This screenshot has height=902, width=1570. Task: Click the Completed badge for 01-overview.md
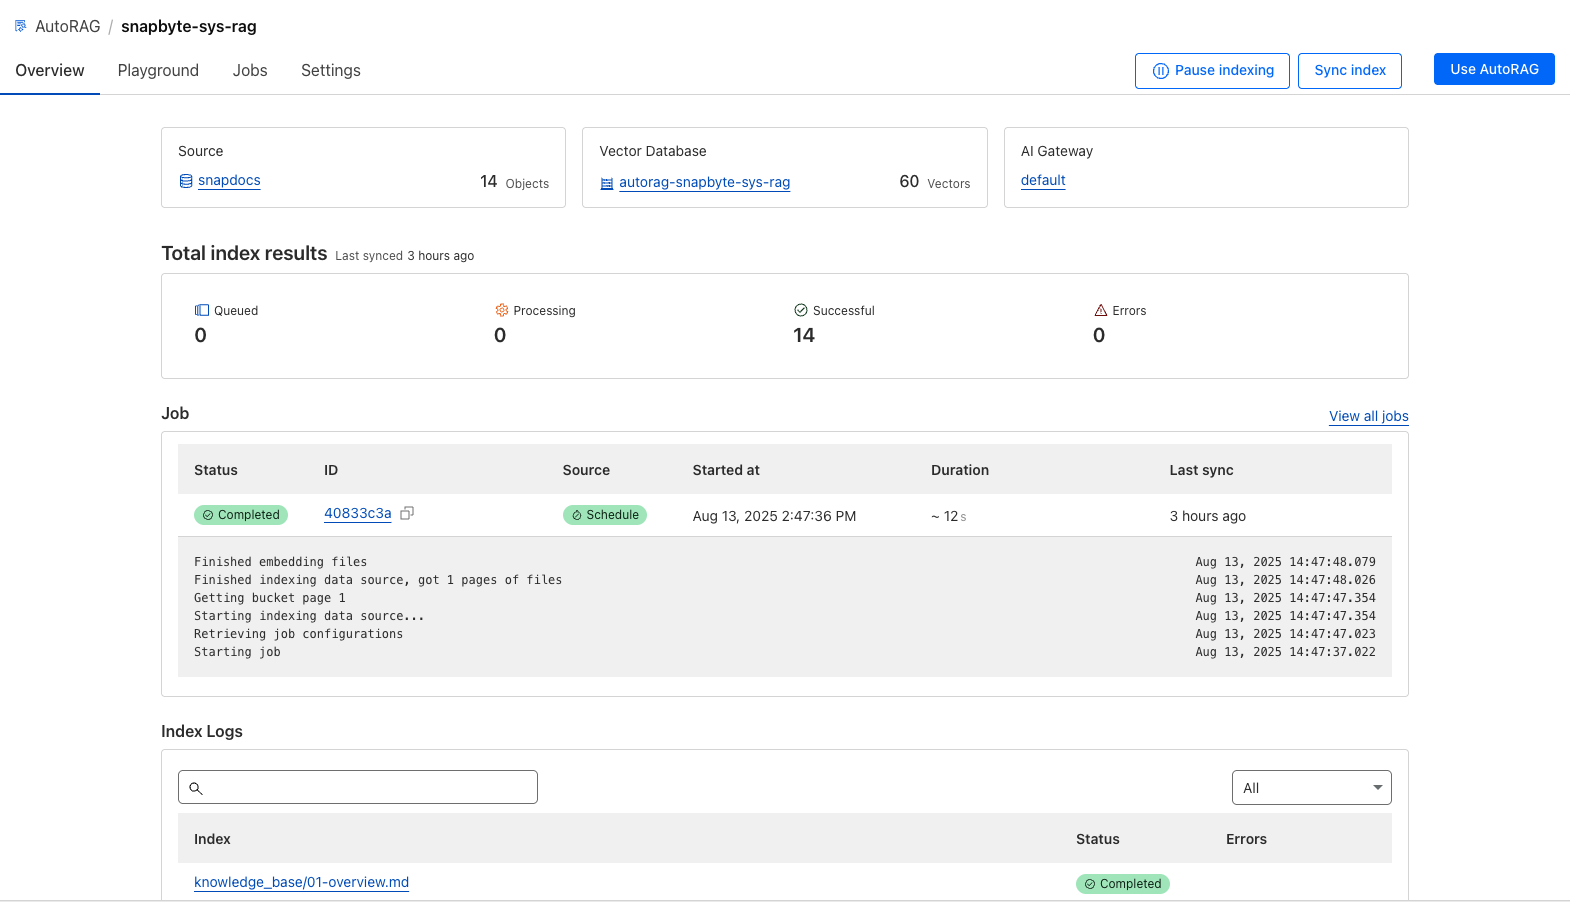[x=1123, y=884]
